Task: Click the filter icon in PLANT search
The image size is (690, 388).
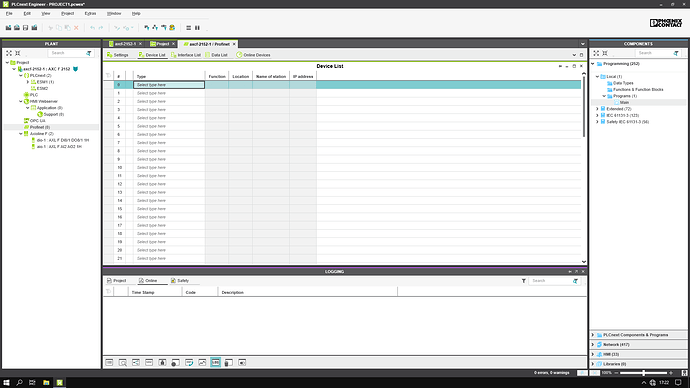Action: click(89, 53)
